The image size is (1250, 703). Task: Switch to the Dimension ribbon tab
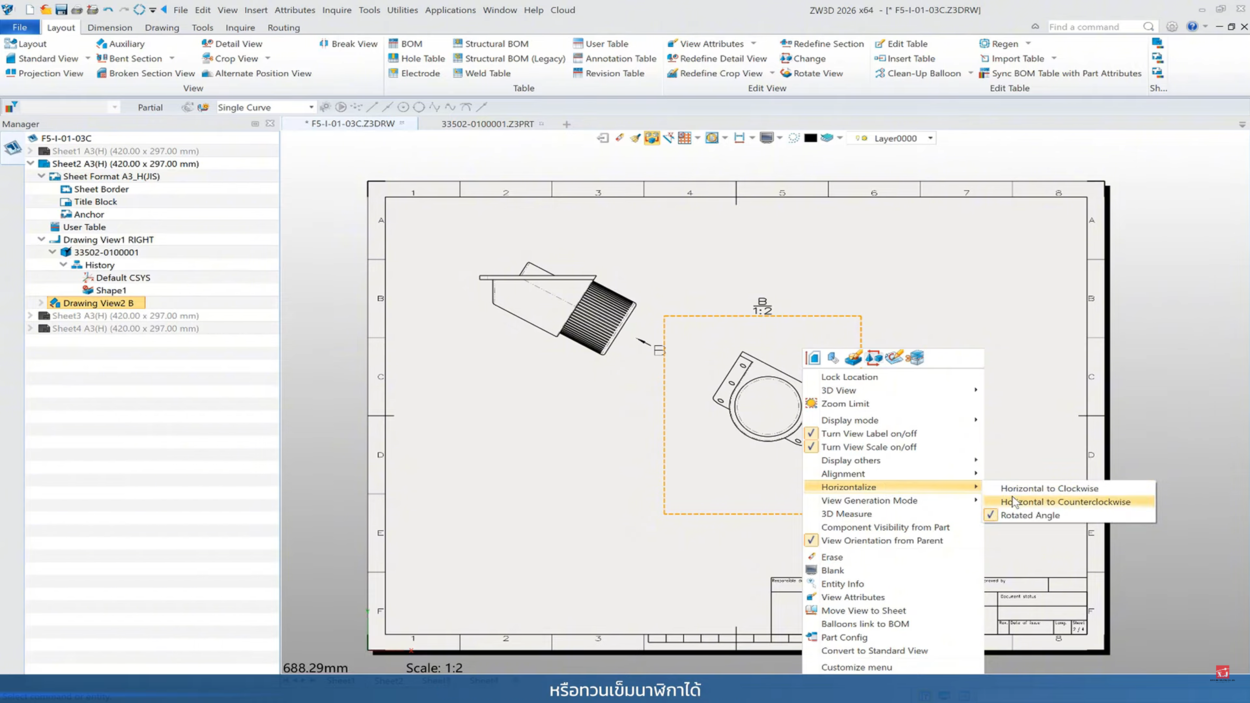109,28
